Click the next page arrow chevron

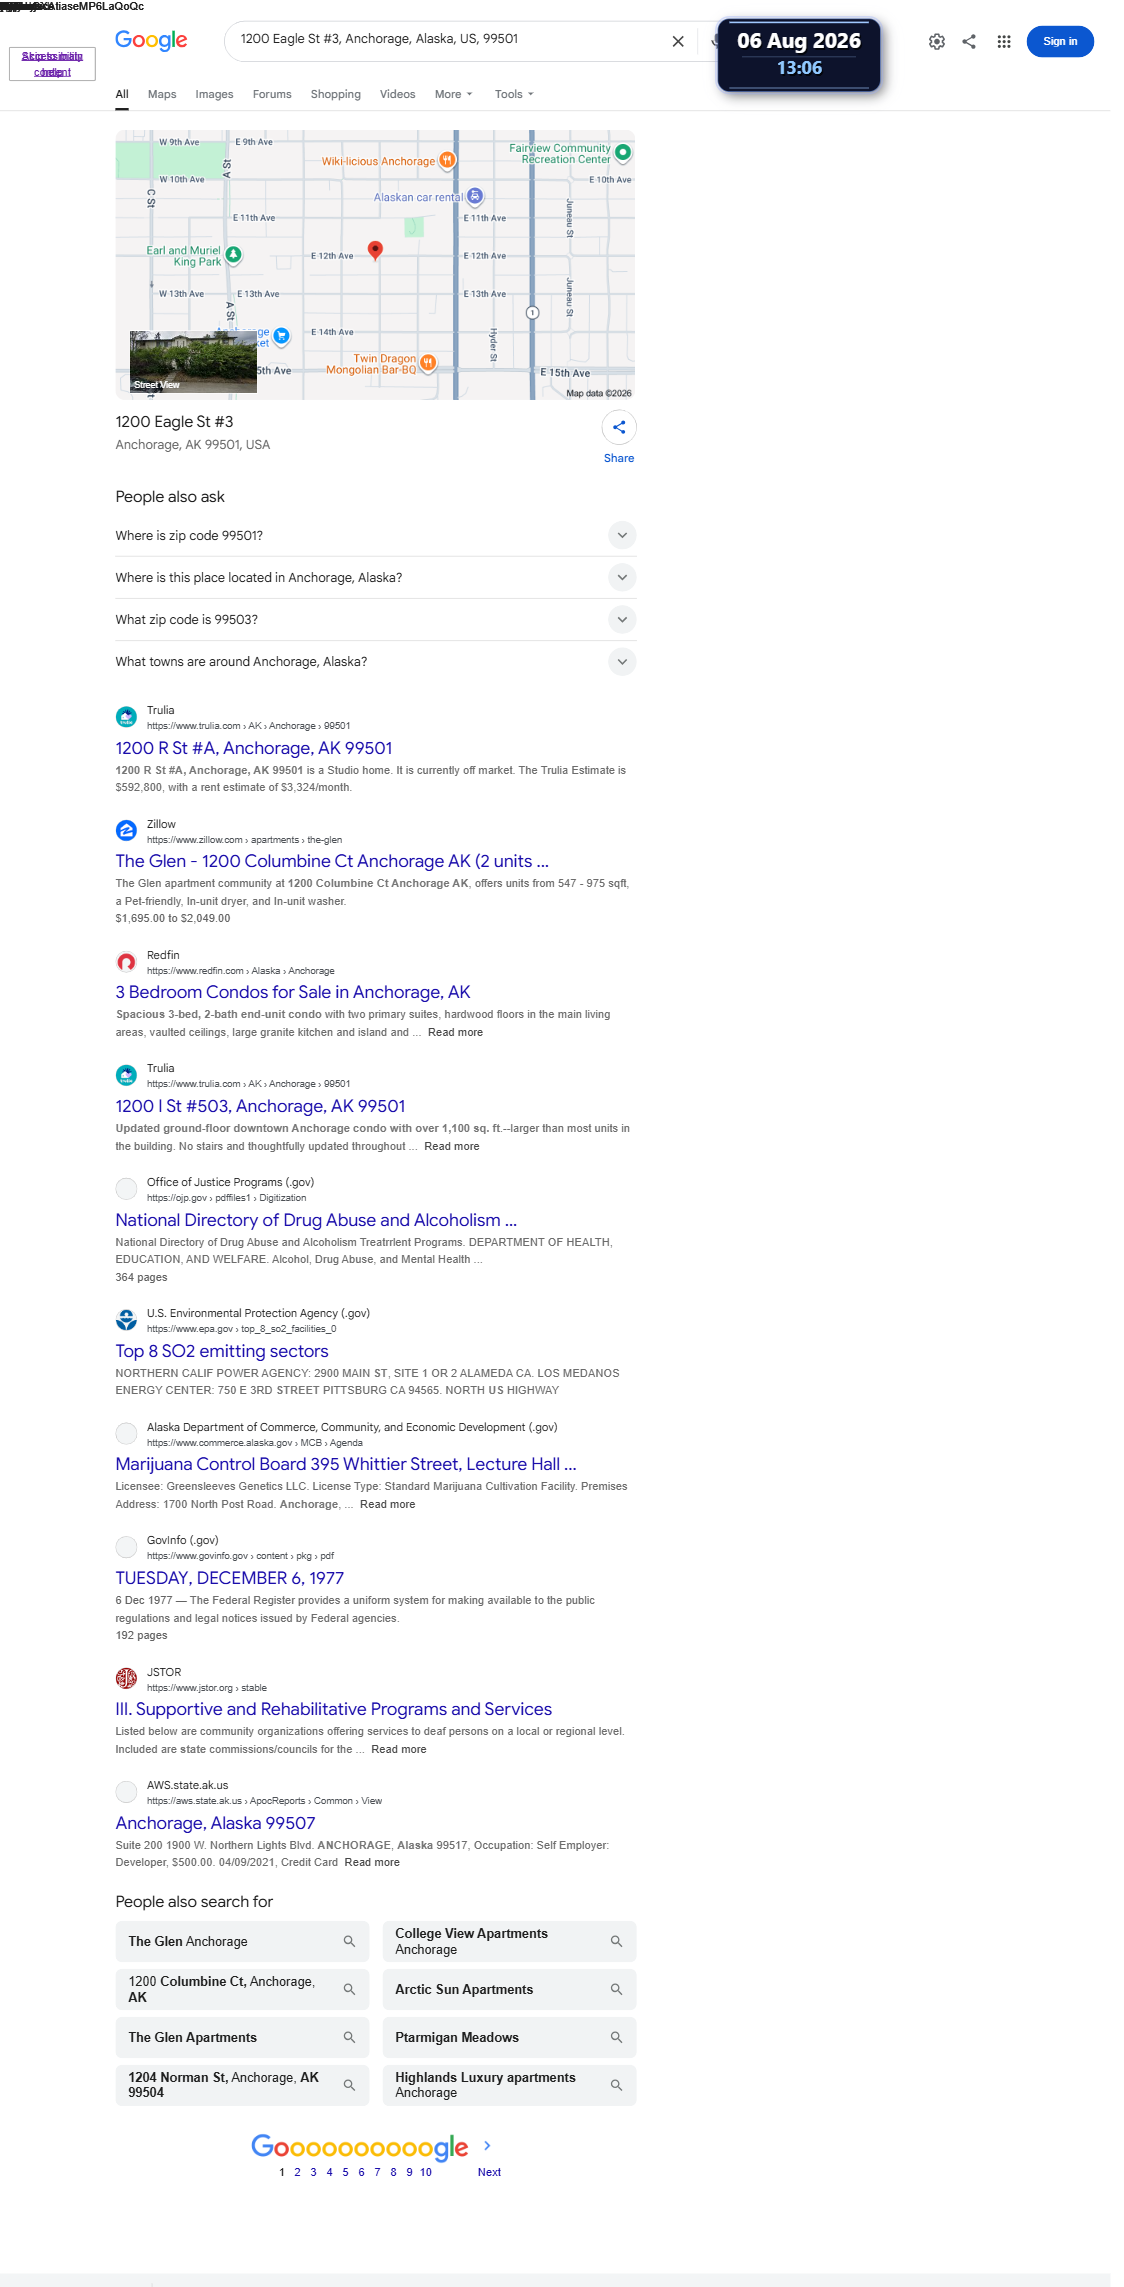[487, 2145]
